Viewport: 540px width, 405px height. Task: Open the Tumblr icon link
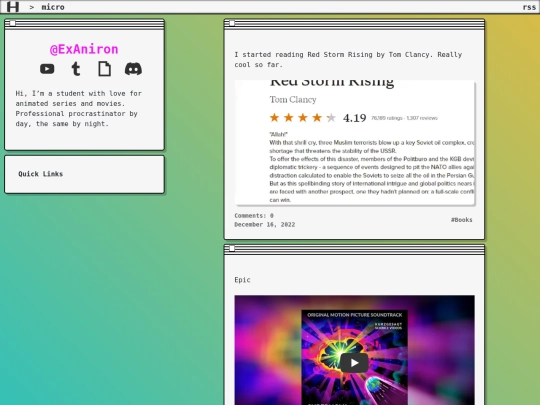pos(76,69)
